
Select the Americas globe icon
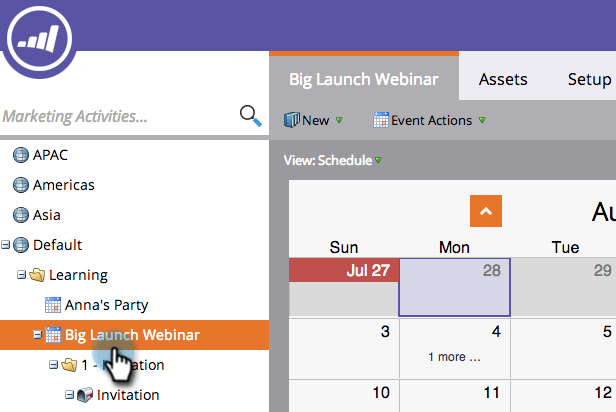coord(20,185)
